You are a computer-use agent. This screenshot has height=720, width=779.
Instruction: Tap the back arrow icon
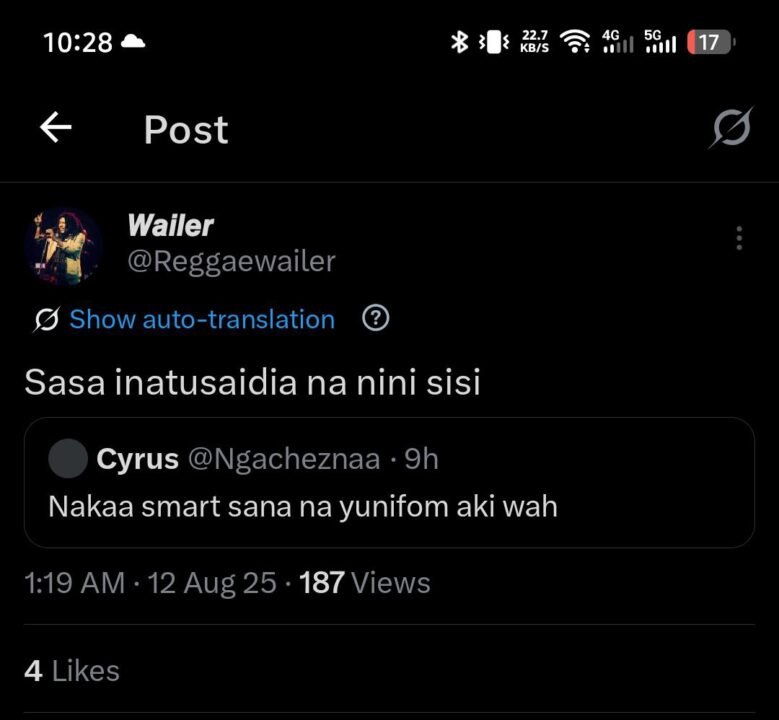pos(56,128)
